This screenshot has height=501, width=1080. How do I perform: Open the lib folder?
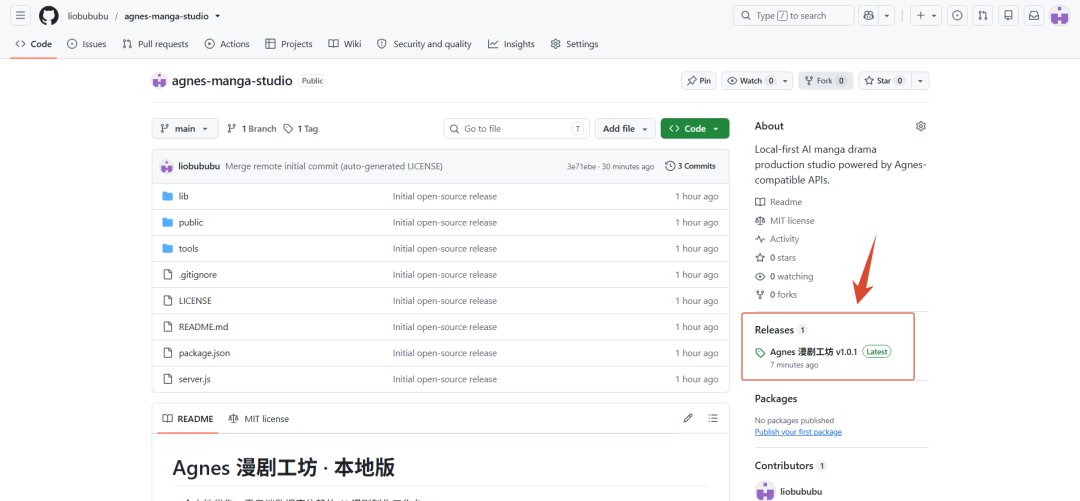183,196
